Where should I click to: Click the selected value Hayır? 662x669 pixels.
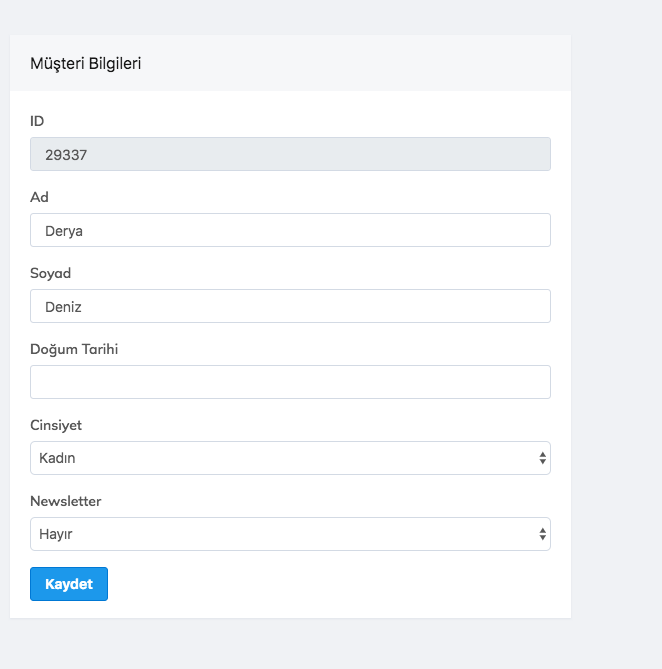tap(56, 535)
